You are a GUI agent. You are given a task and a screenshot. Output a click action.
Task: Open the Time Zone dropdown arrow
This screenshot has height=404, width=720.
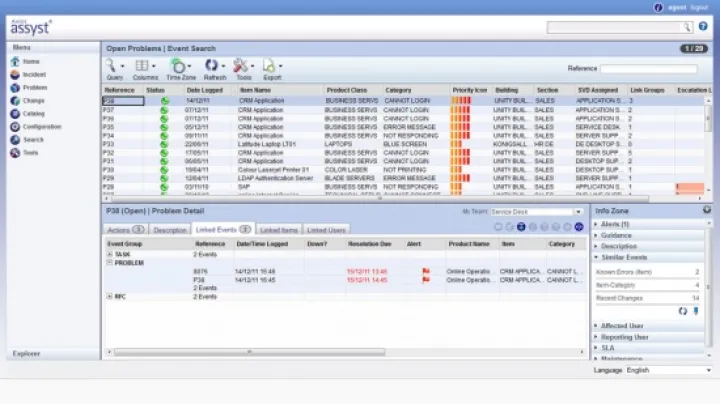tap(190, 66)
